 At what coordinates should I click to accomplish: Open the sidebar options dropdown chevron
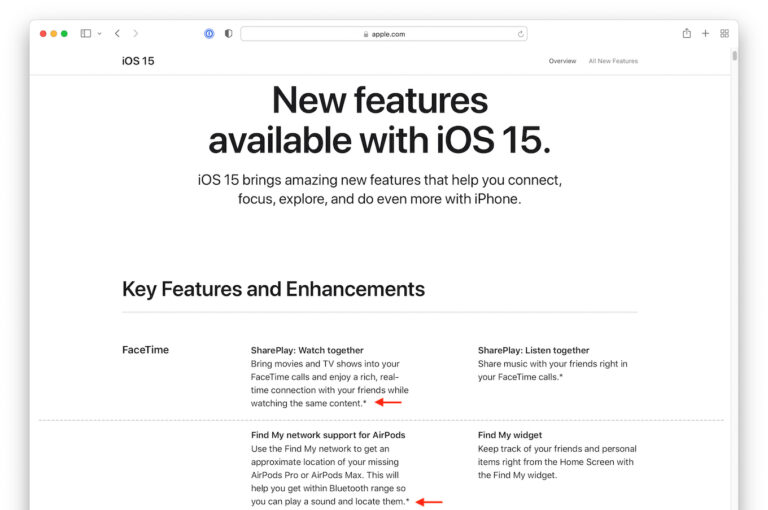99,34
